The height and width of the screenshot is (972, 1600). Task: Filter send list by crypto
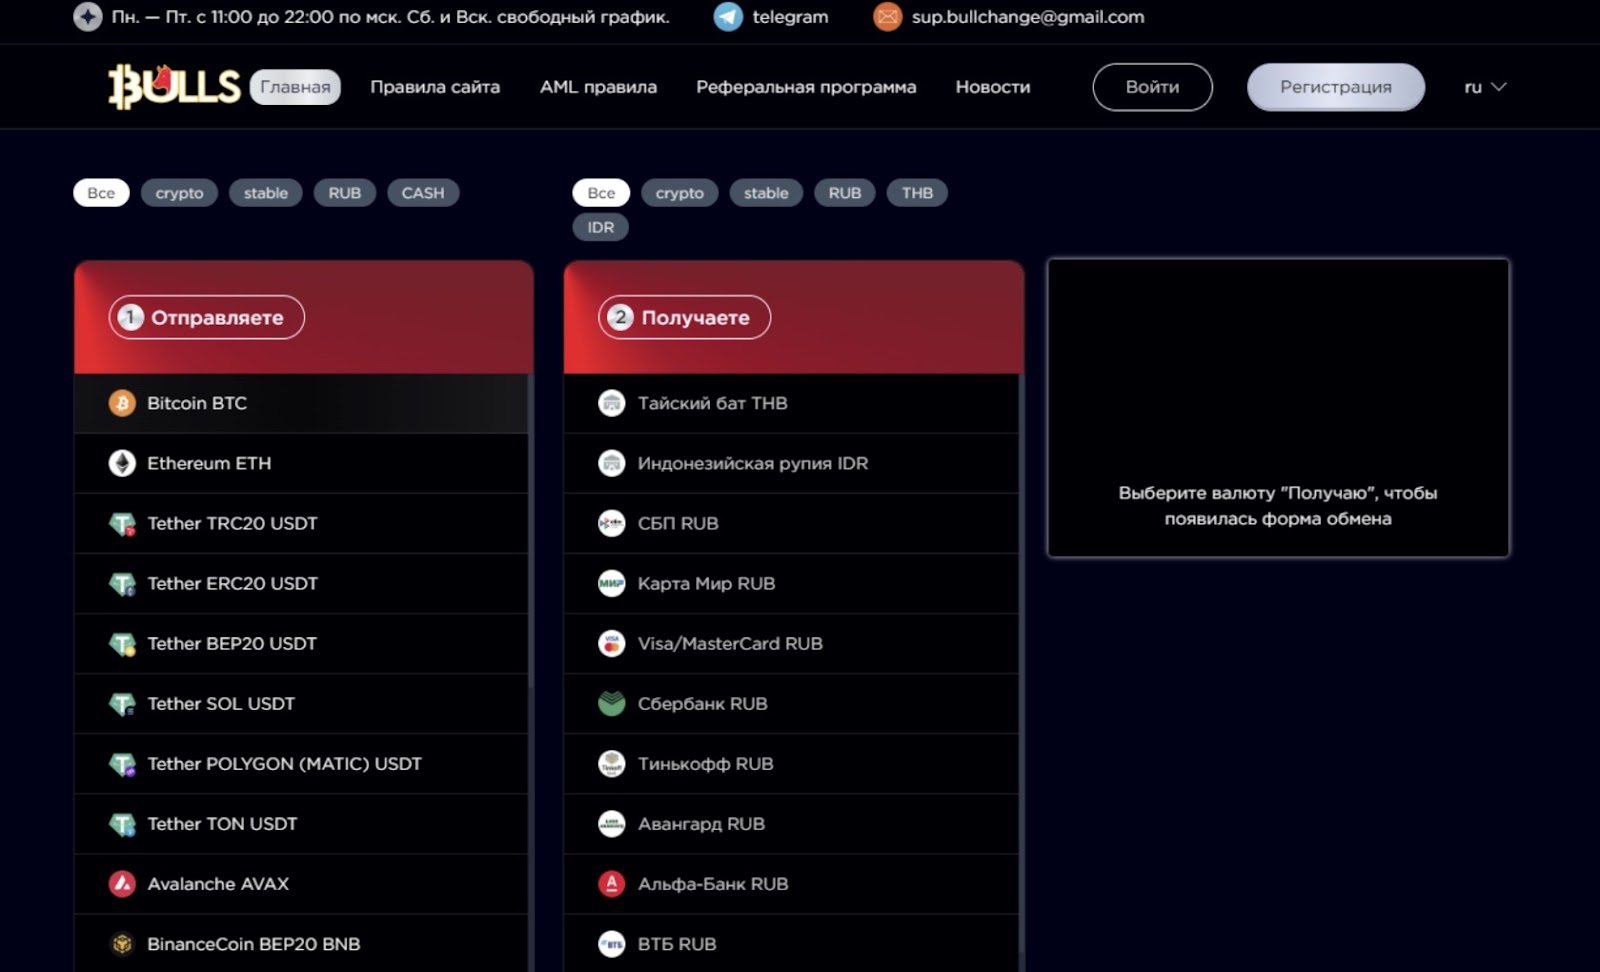coord(179,193)
